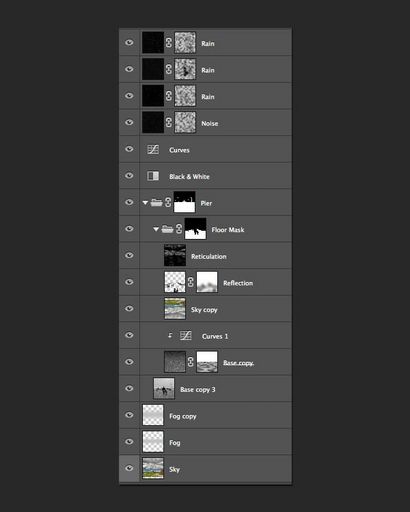This screenshot has height=512, width=410.
Task: Collapse the Floor Mask group
Action: tap(156, 229)
